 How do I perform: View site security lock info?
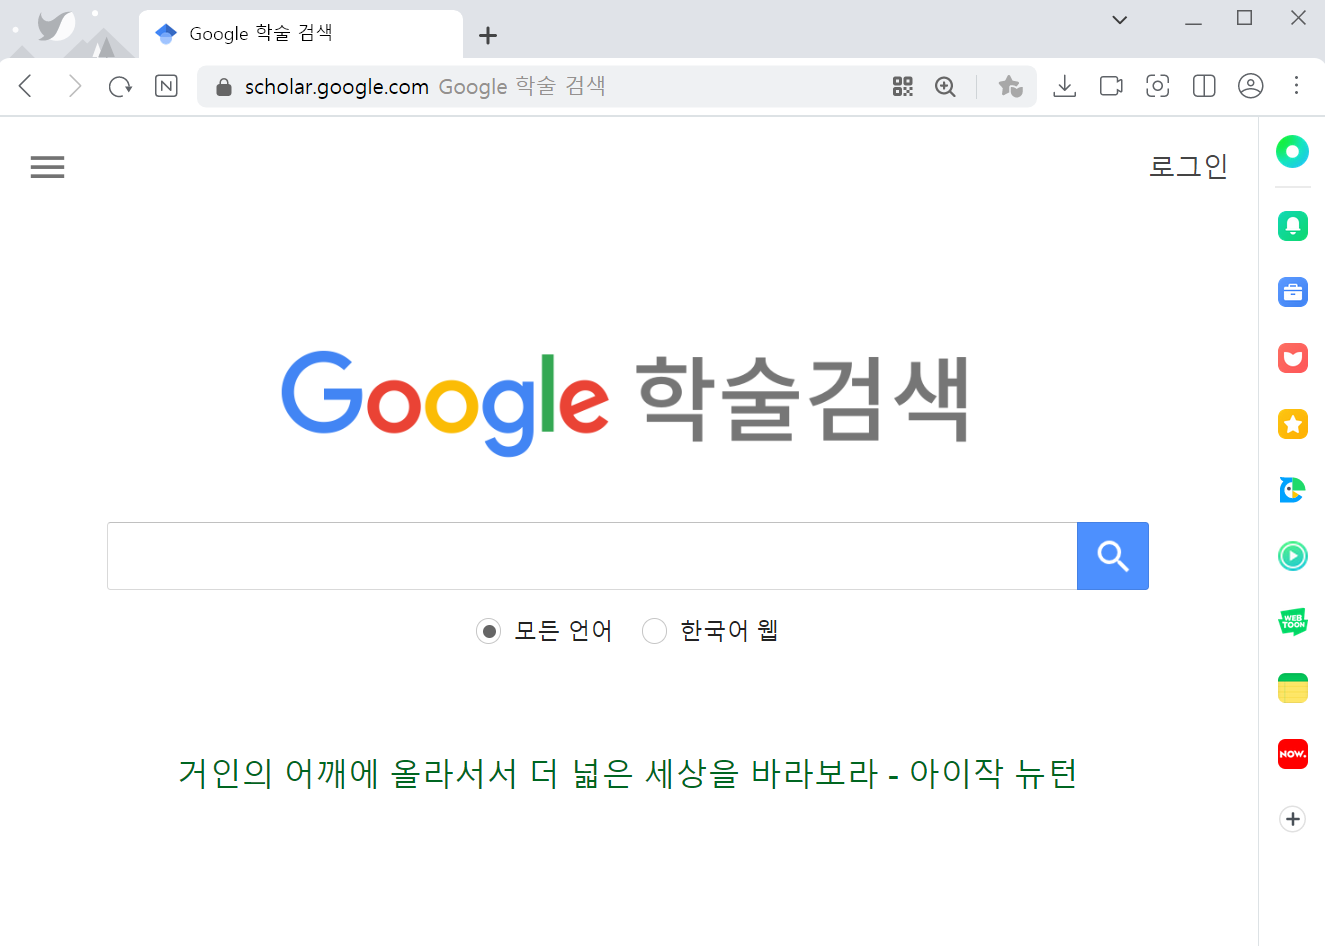click(x=224, y=87)
